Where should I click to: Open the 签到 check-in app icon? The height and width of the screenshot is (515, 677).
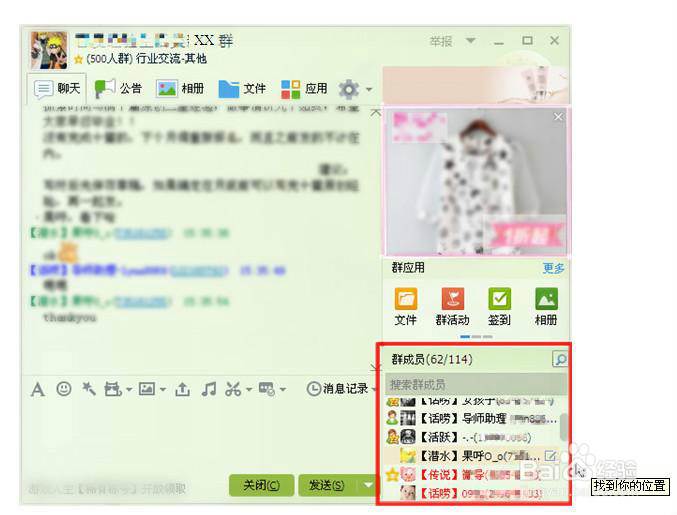pyautogui.click(x=500, y=307)
